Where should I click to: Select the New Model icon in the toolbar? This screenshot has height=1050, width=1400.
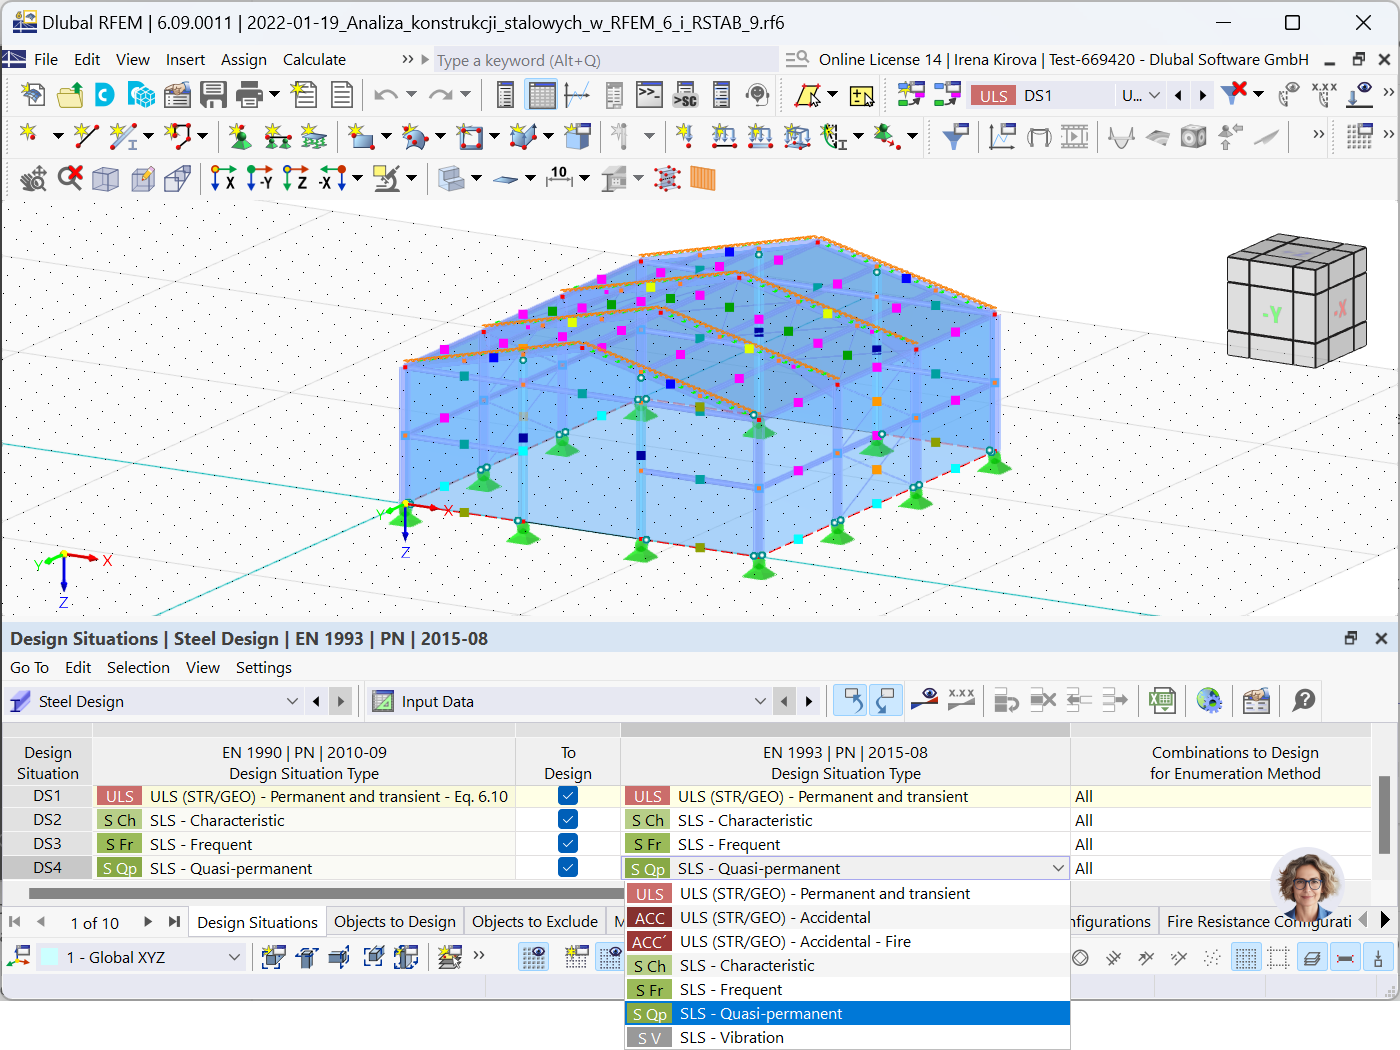click(x=32, y=94)
